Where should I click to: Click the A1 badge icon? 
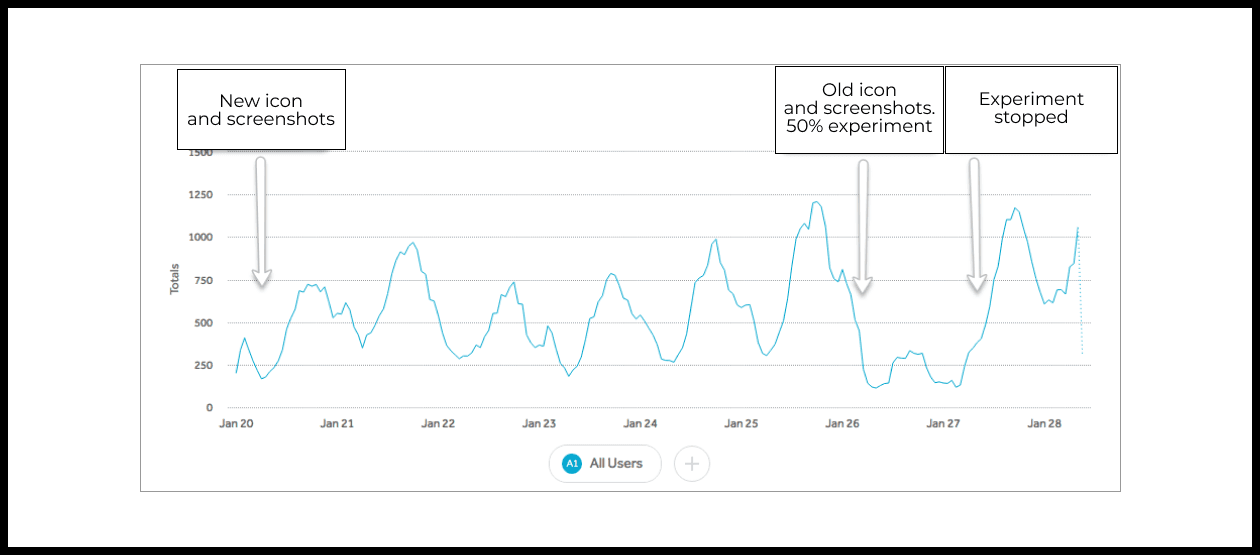(x=572, y=464)
